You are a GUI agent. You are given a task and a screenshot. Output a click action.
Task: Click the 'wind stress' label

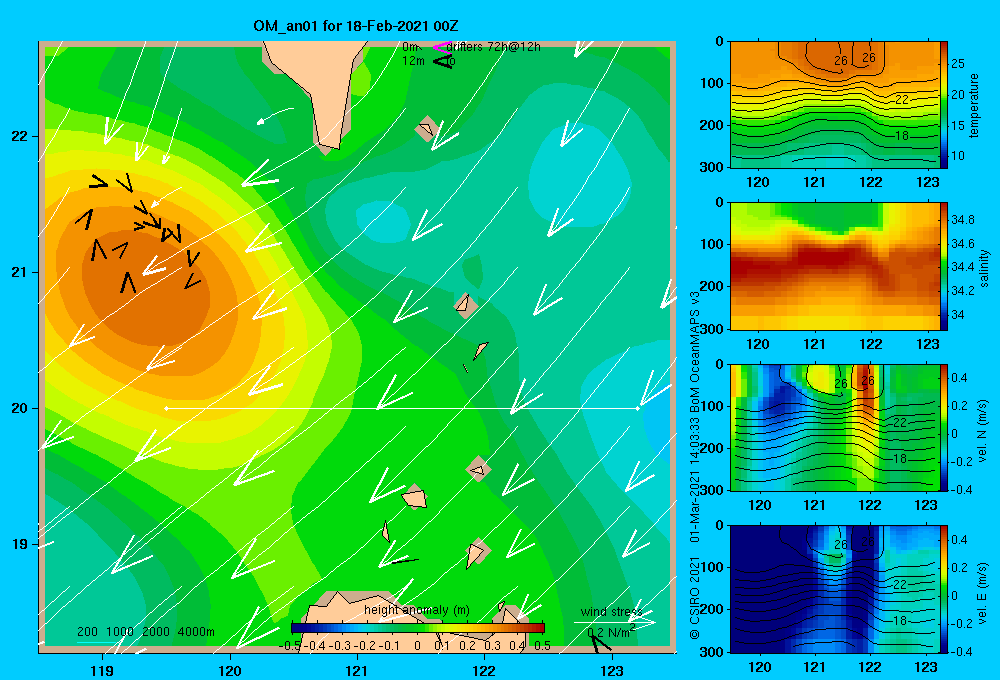point(611,611)
